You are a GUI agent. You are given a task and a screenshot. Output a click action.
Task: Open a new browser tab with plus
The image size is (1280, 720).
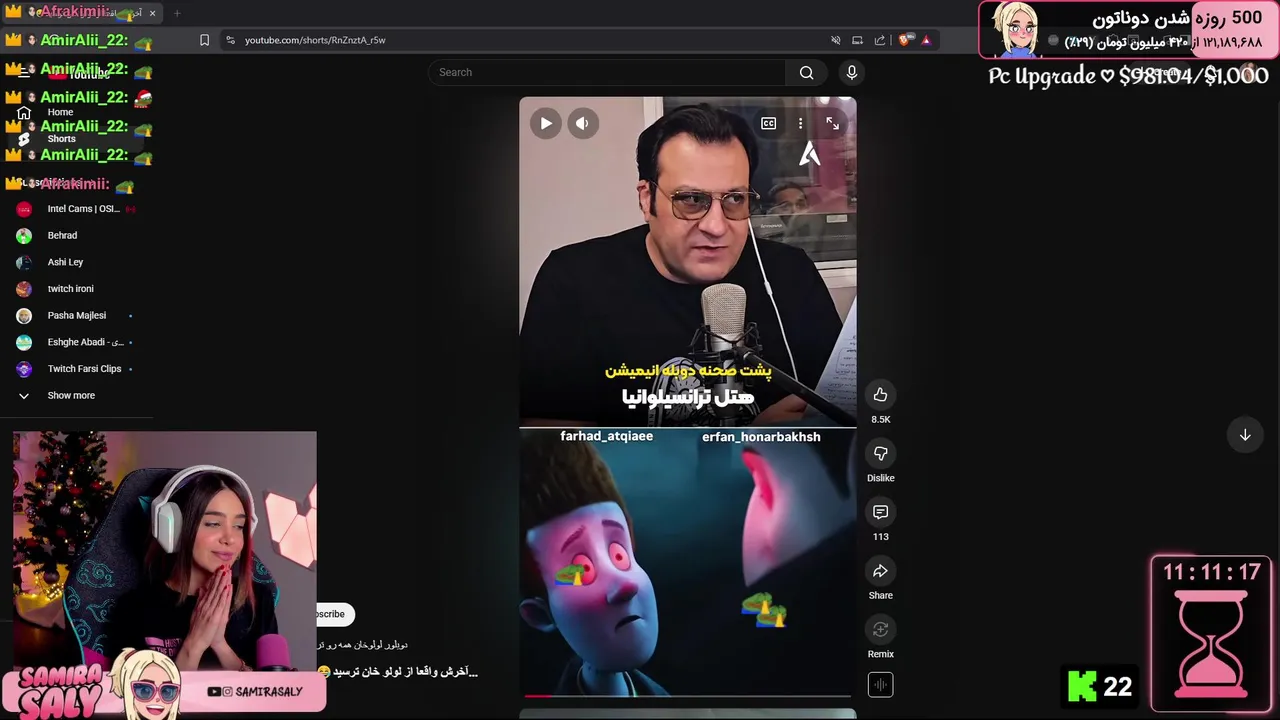tap(177, 13)
